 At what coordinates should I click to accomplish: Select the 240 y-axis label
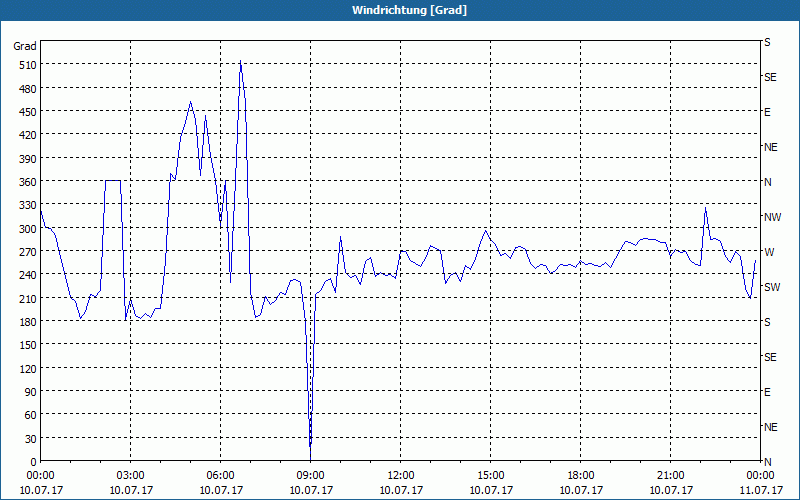28,276
